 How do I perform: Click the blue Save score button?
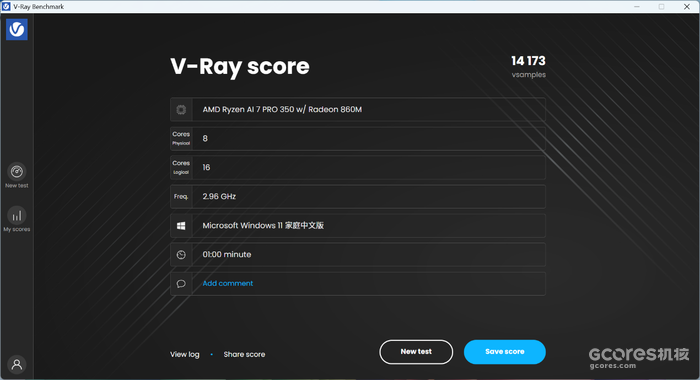[x=504, y=352]
